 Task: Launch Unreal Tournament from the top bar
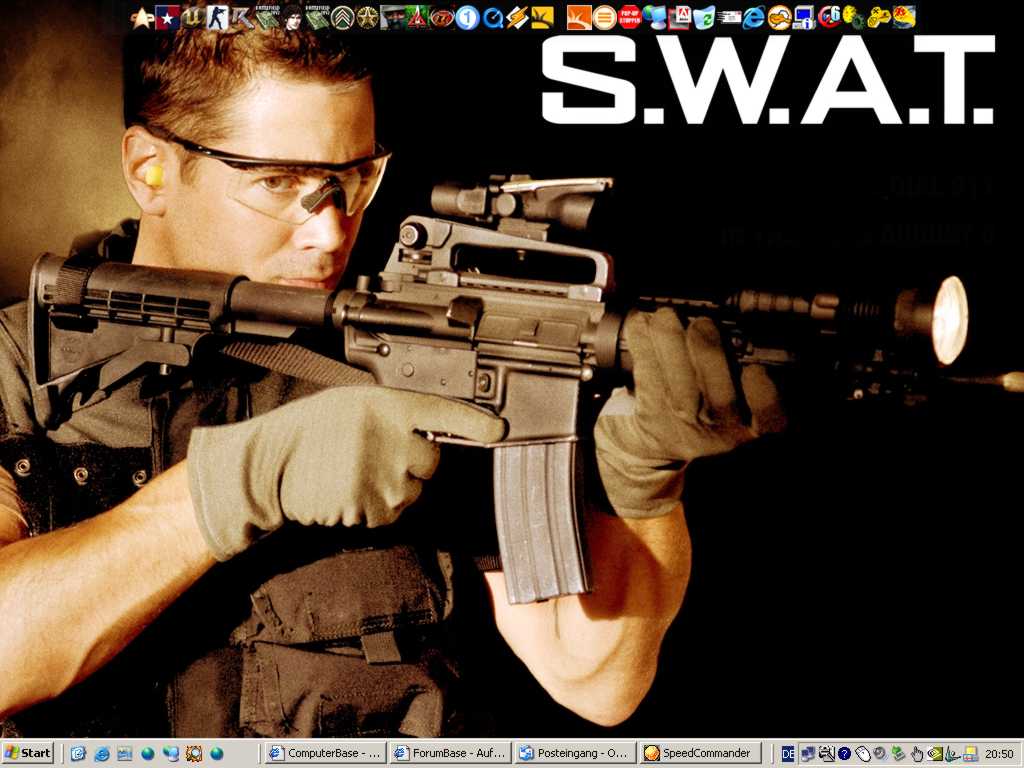point(192,18)
